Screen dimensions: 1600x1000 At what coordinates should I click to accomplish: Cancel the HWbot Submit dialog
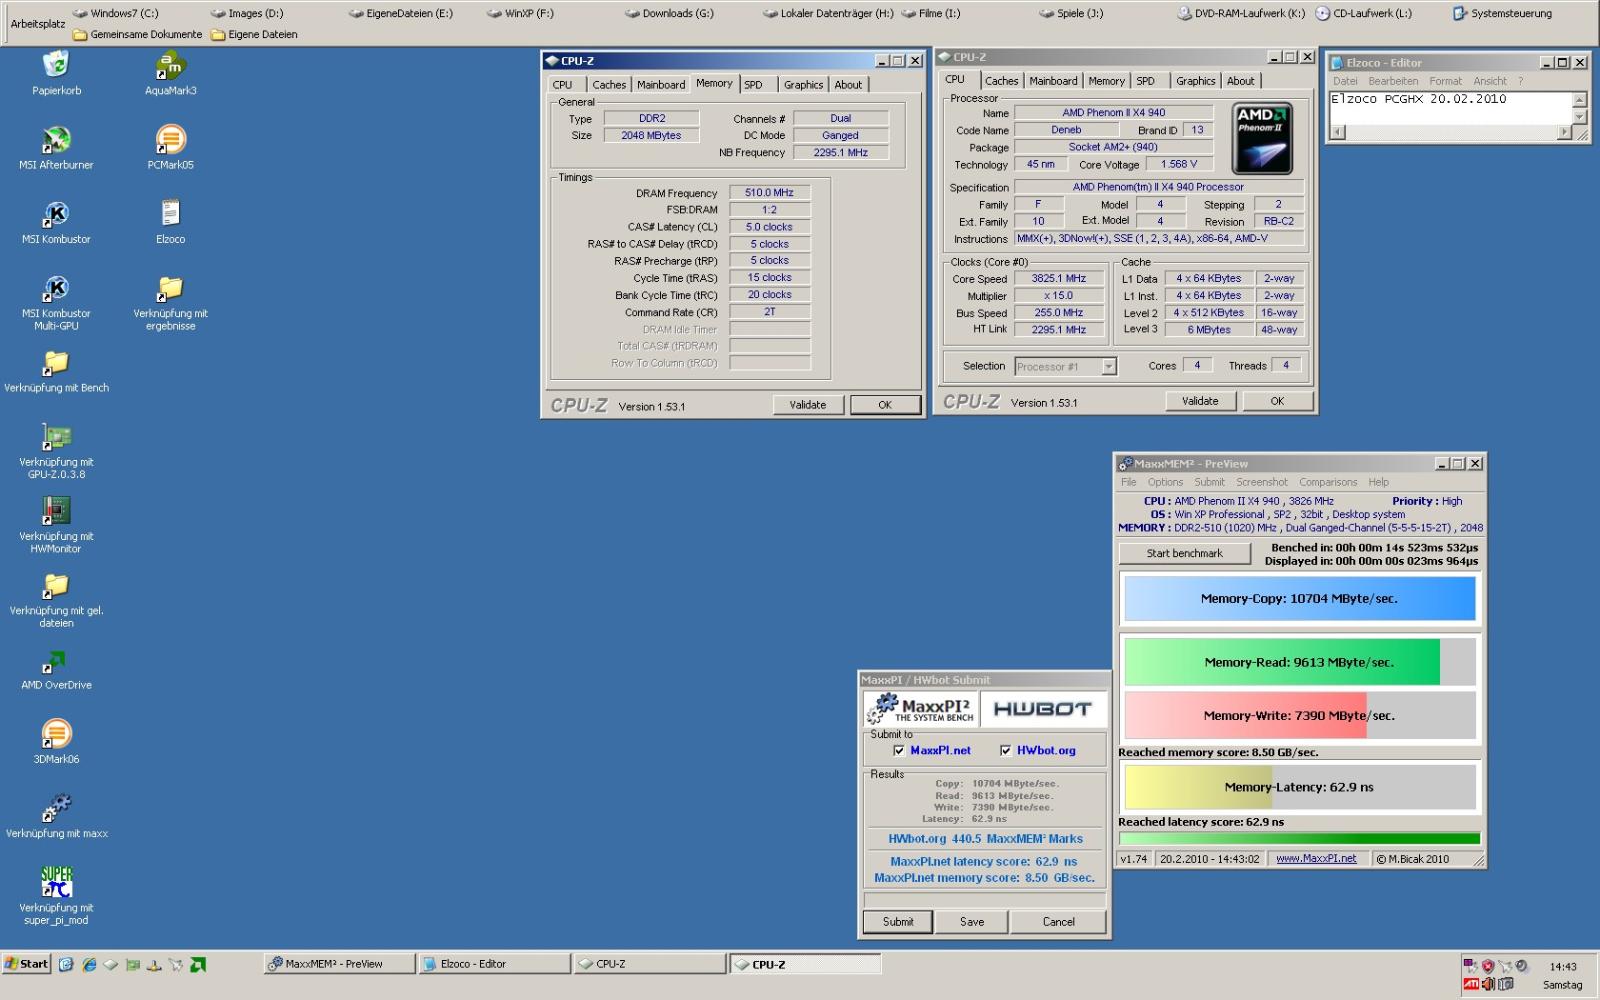coord(1058,922)
